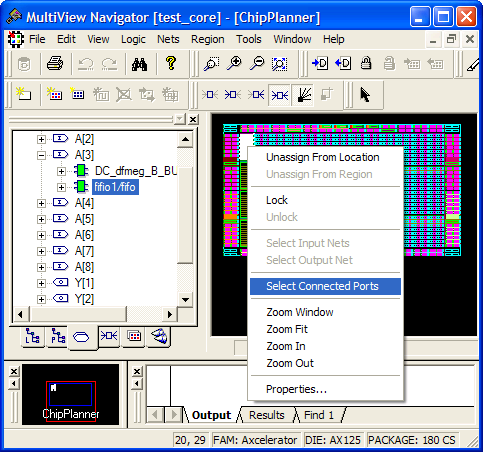Expand the Y[2] port node
This screenshot has height=452, width=483.
click(x=41, y=299)
